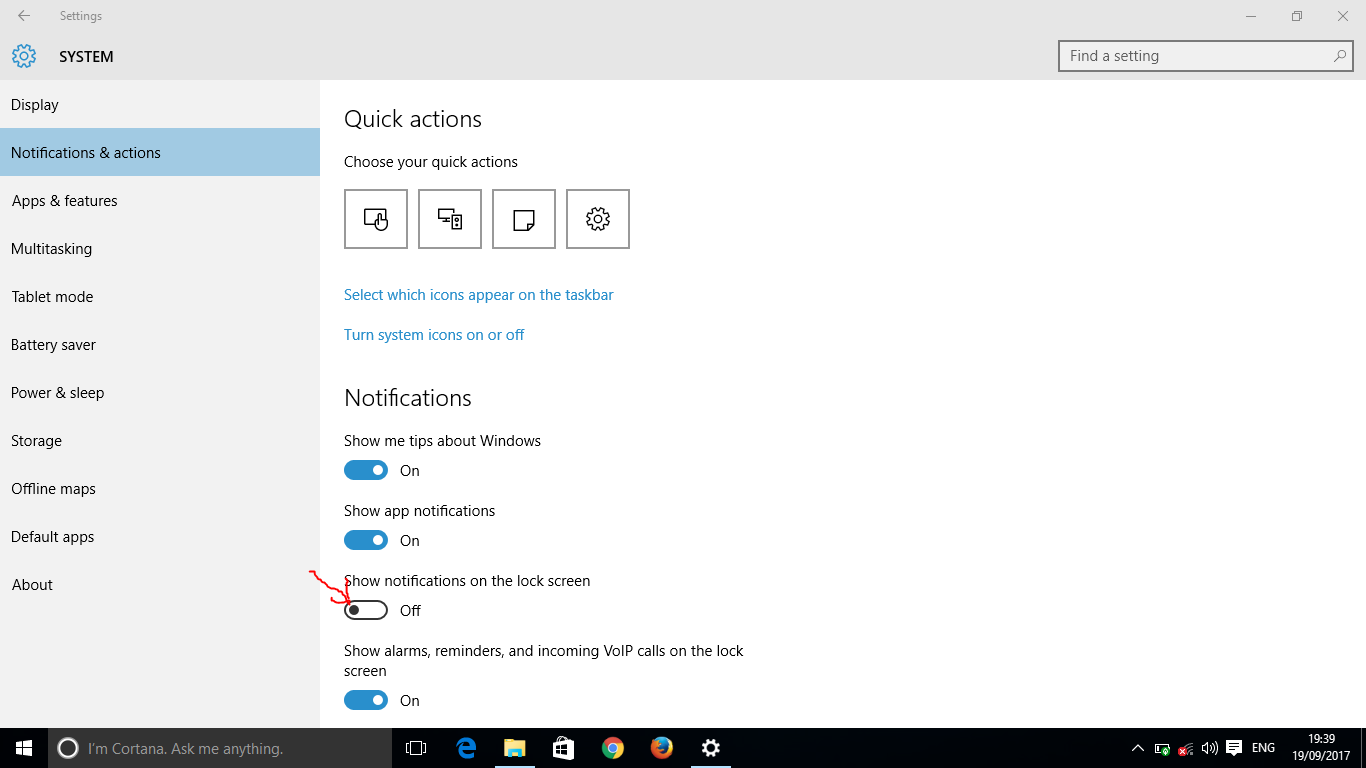Click the back arrow in the title bar
This screenshot has height=768, width=1366.
[x=22, y=15]
